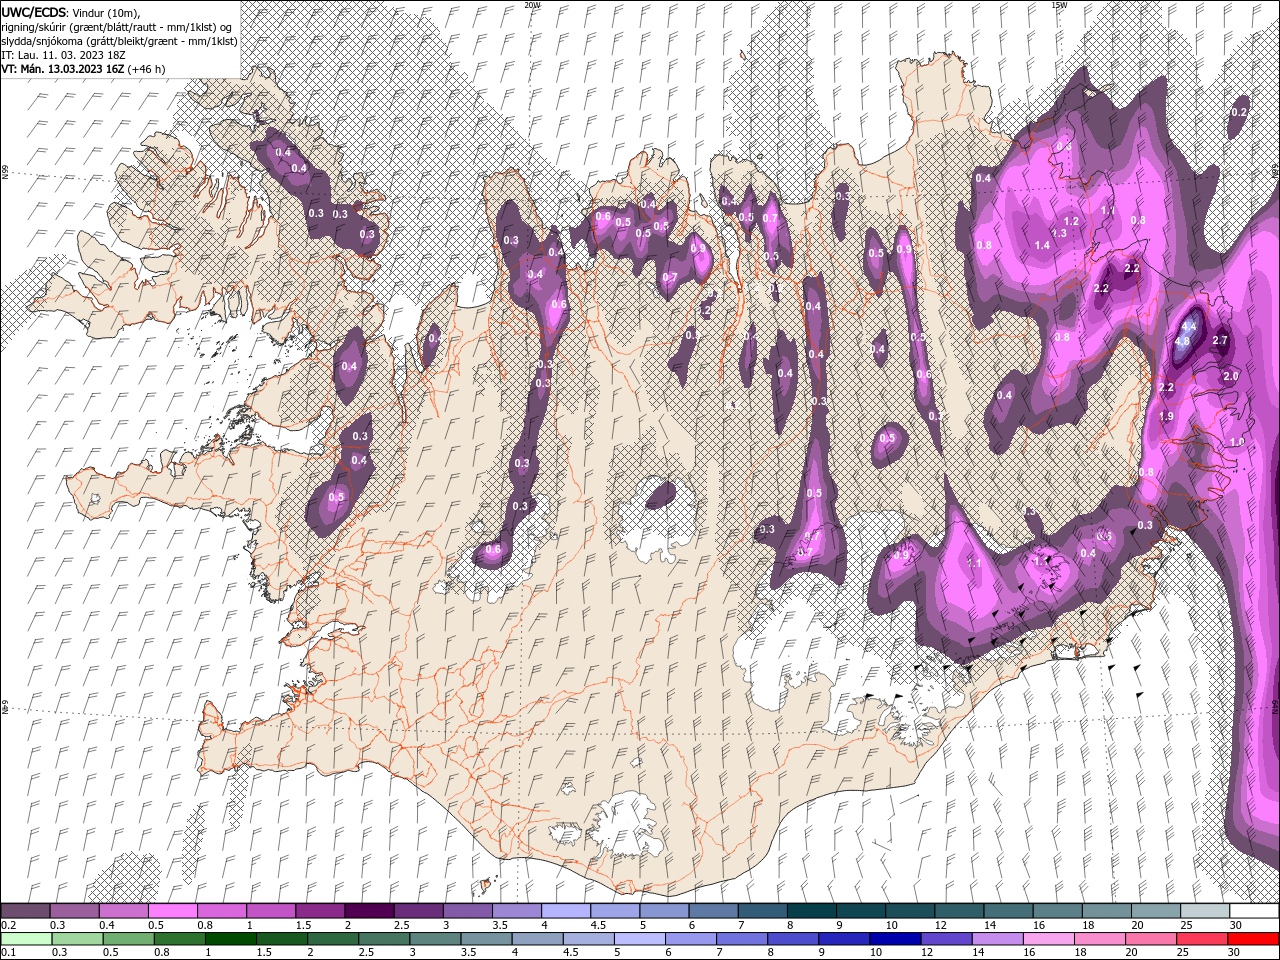Viewport: 1280px width, 960px height.
Task: Click the '30' label in the snow legend row
Action: tap(1235, 925)
